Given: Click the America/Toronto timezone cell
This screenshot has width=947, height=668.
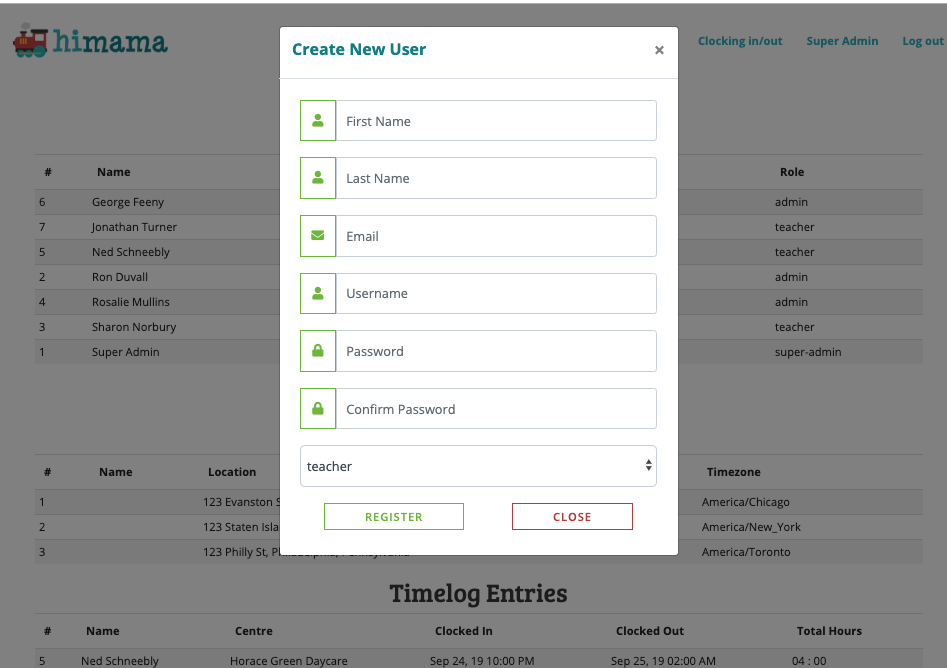Looking at the screenshot, I should 746,551.
